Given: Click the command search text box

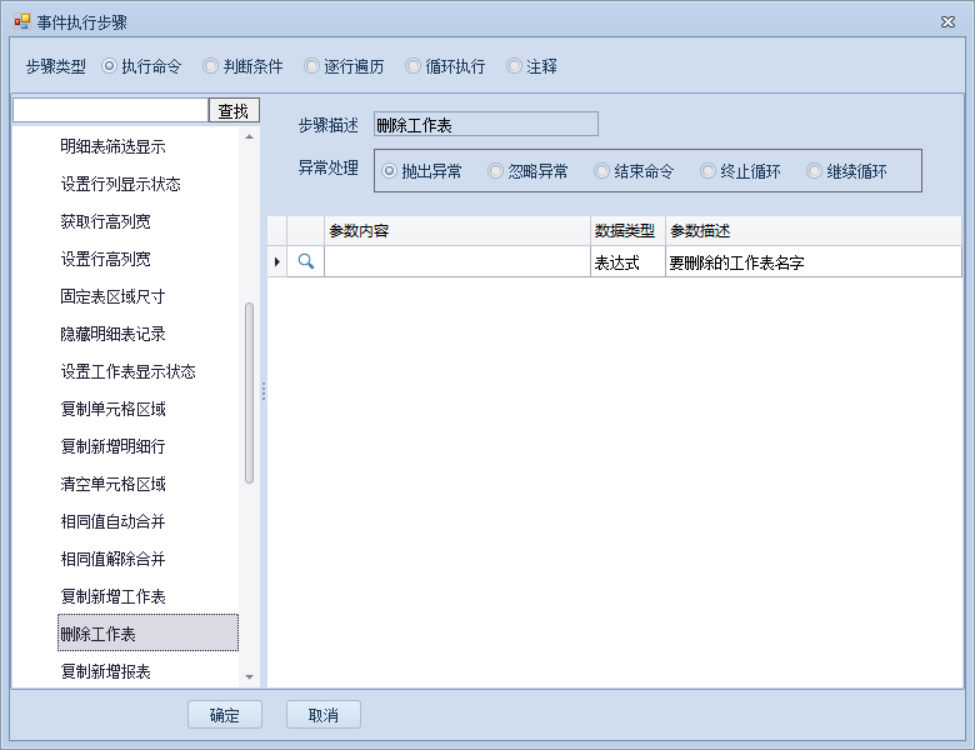Looking at the screenshot, I should (110, 110).
